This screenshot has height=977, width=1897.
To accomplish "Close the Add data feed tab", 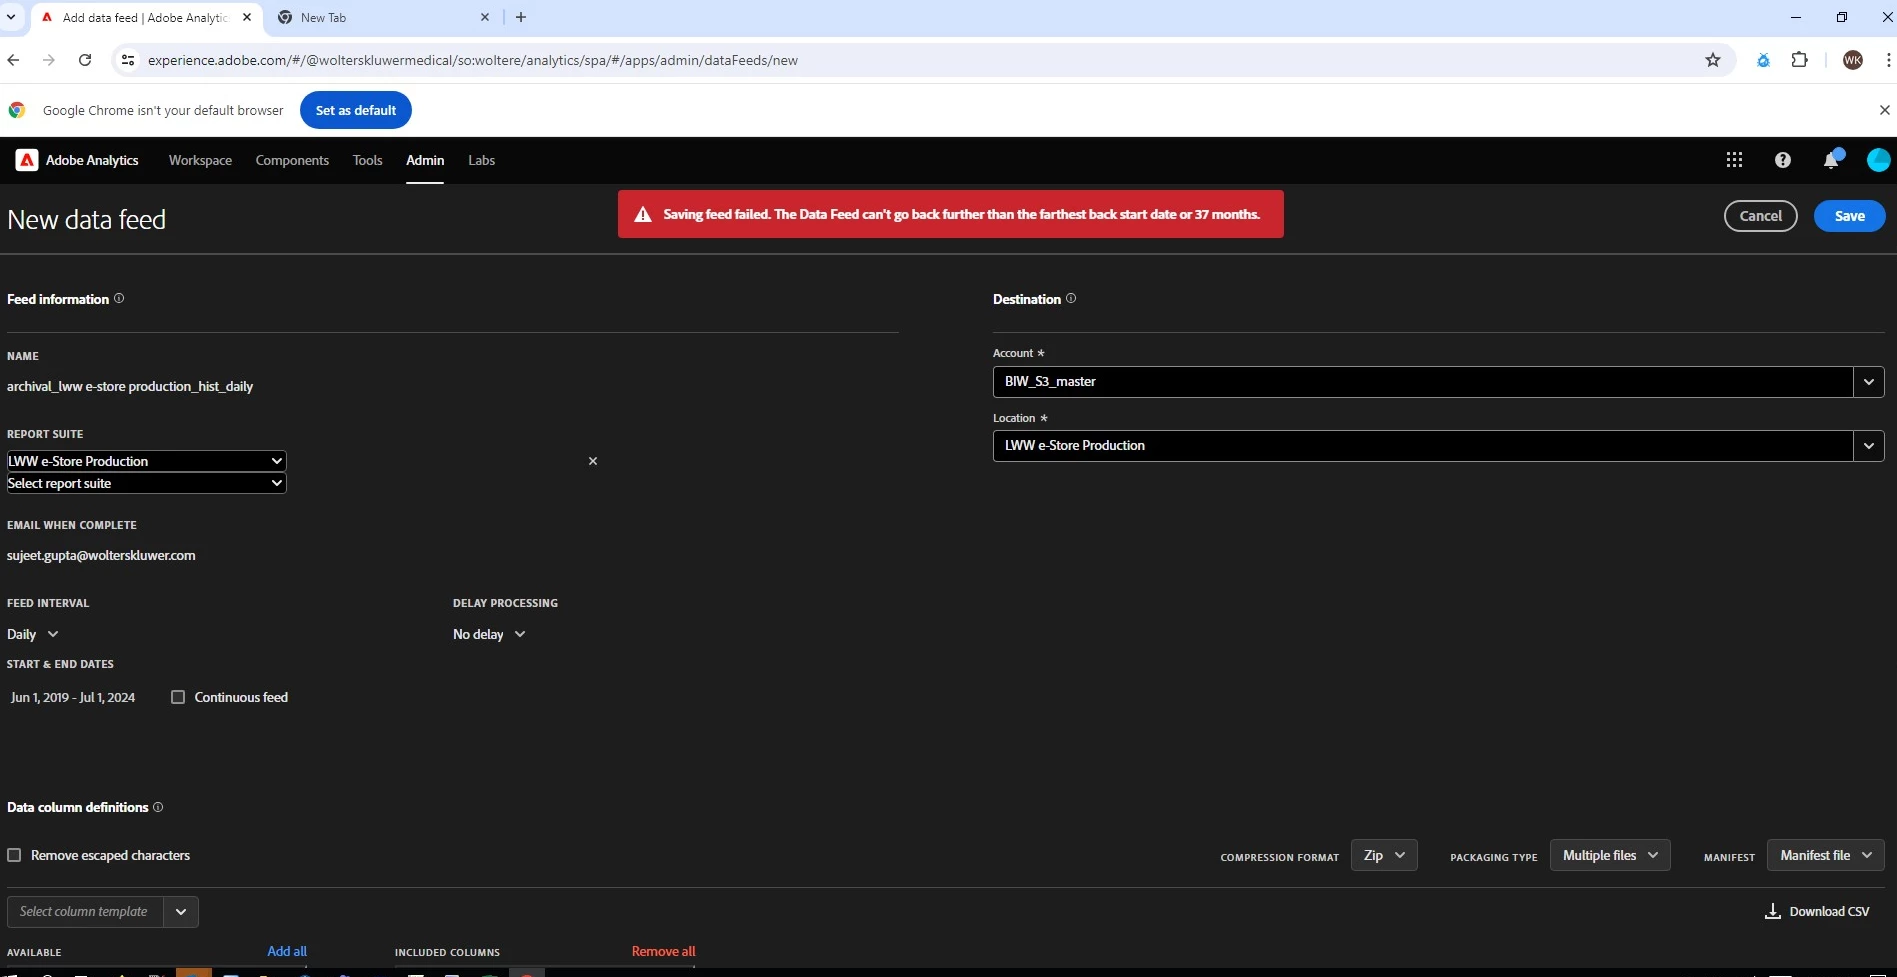I will click(247, 17).
